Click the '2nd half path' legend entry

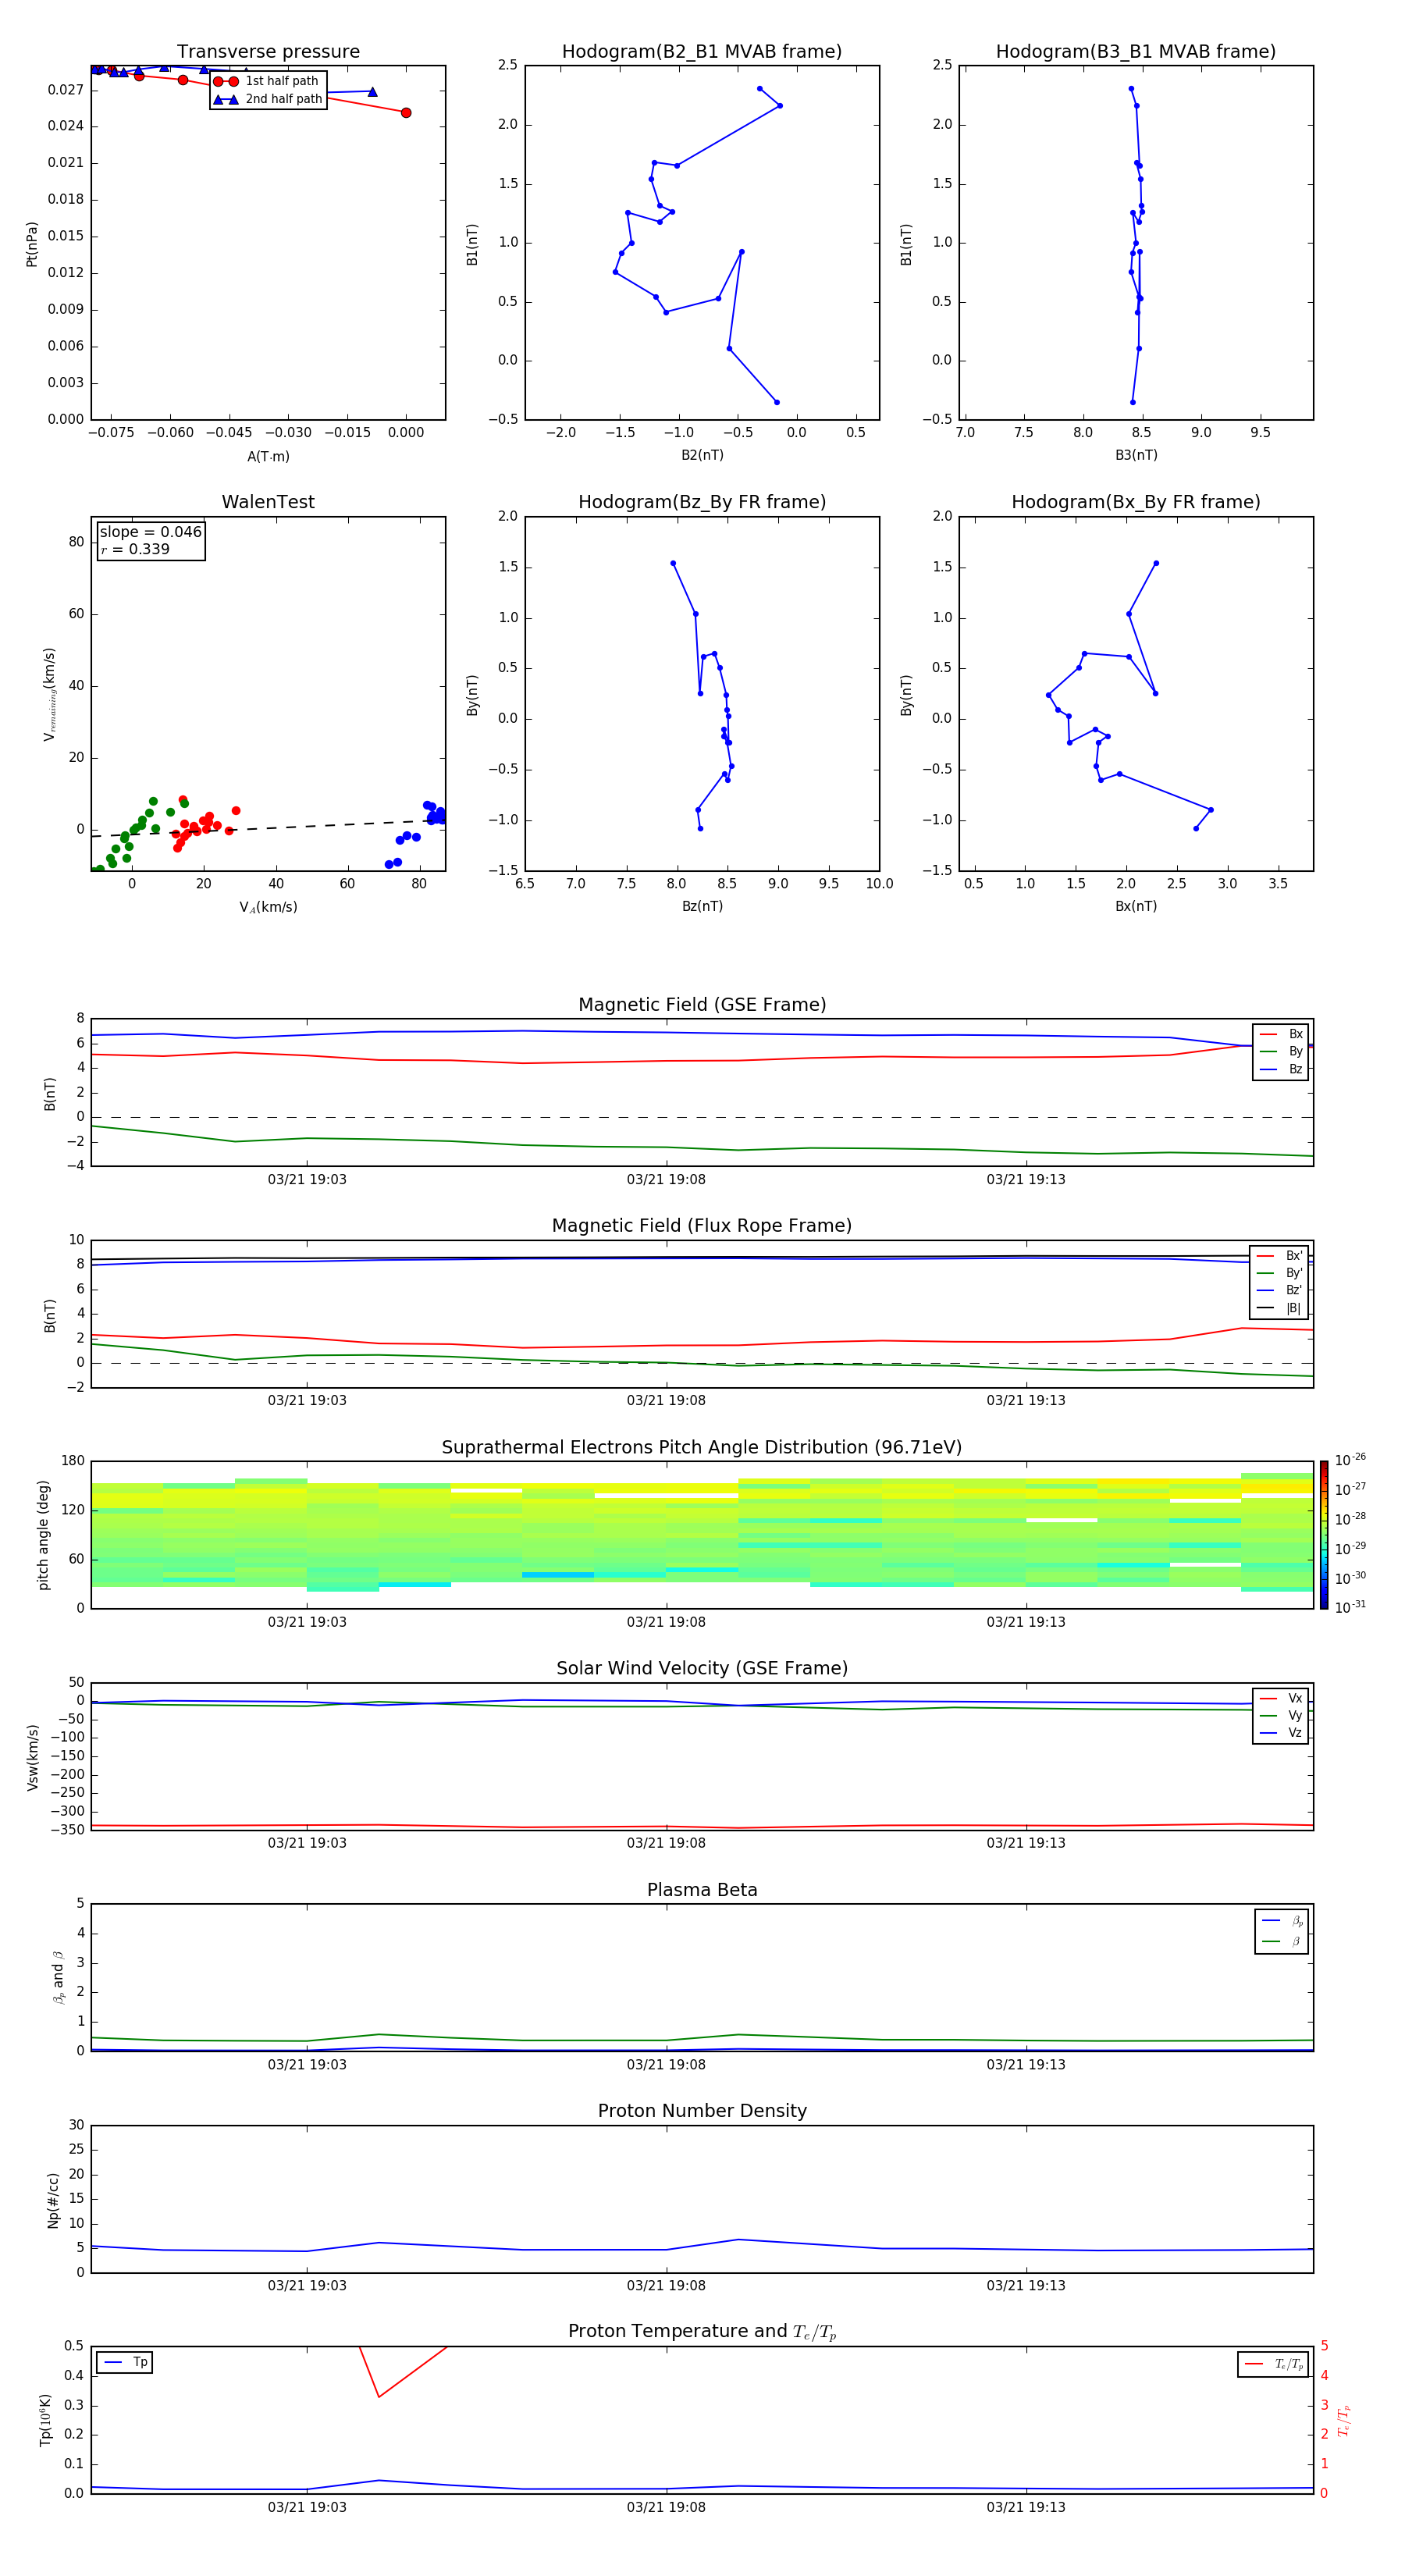(268, 99)
